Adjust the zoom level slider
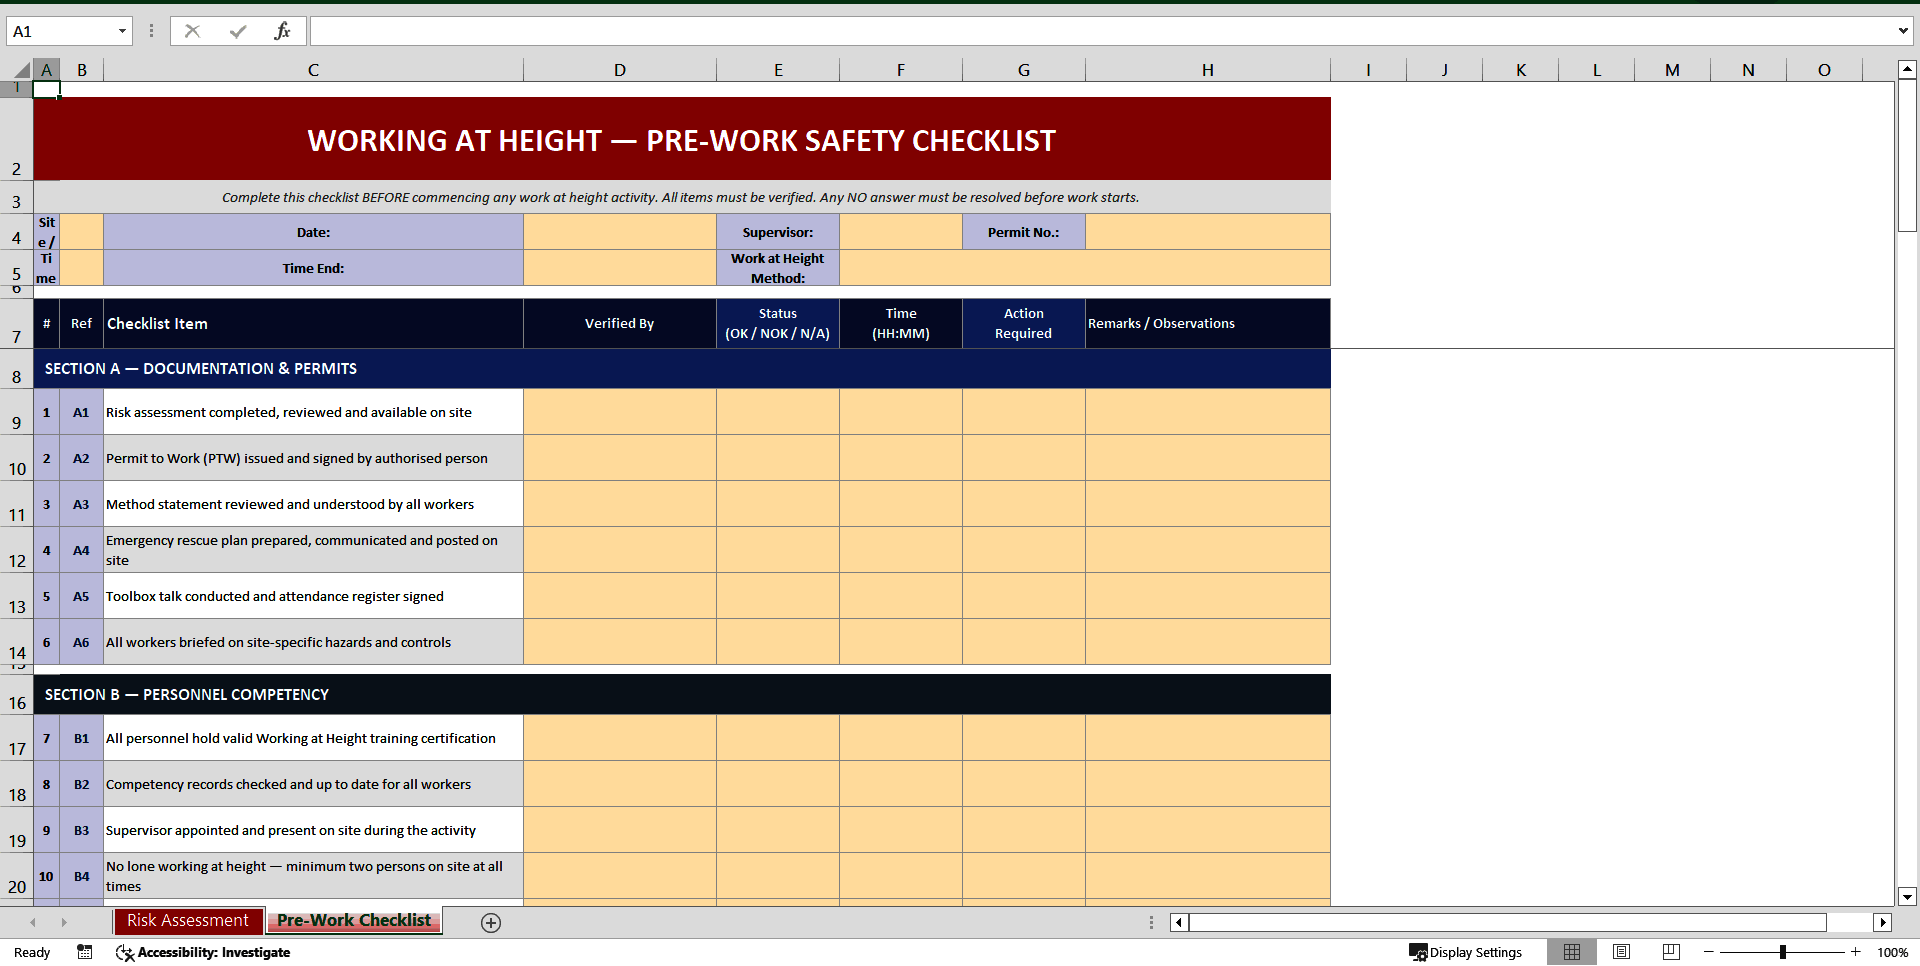Viewport: 1920px width, 966px height. point(1783,952)
